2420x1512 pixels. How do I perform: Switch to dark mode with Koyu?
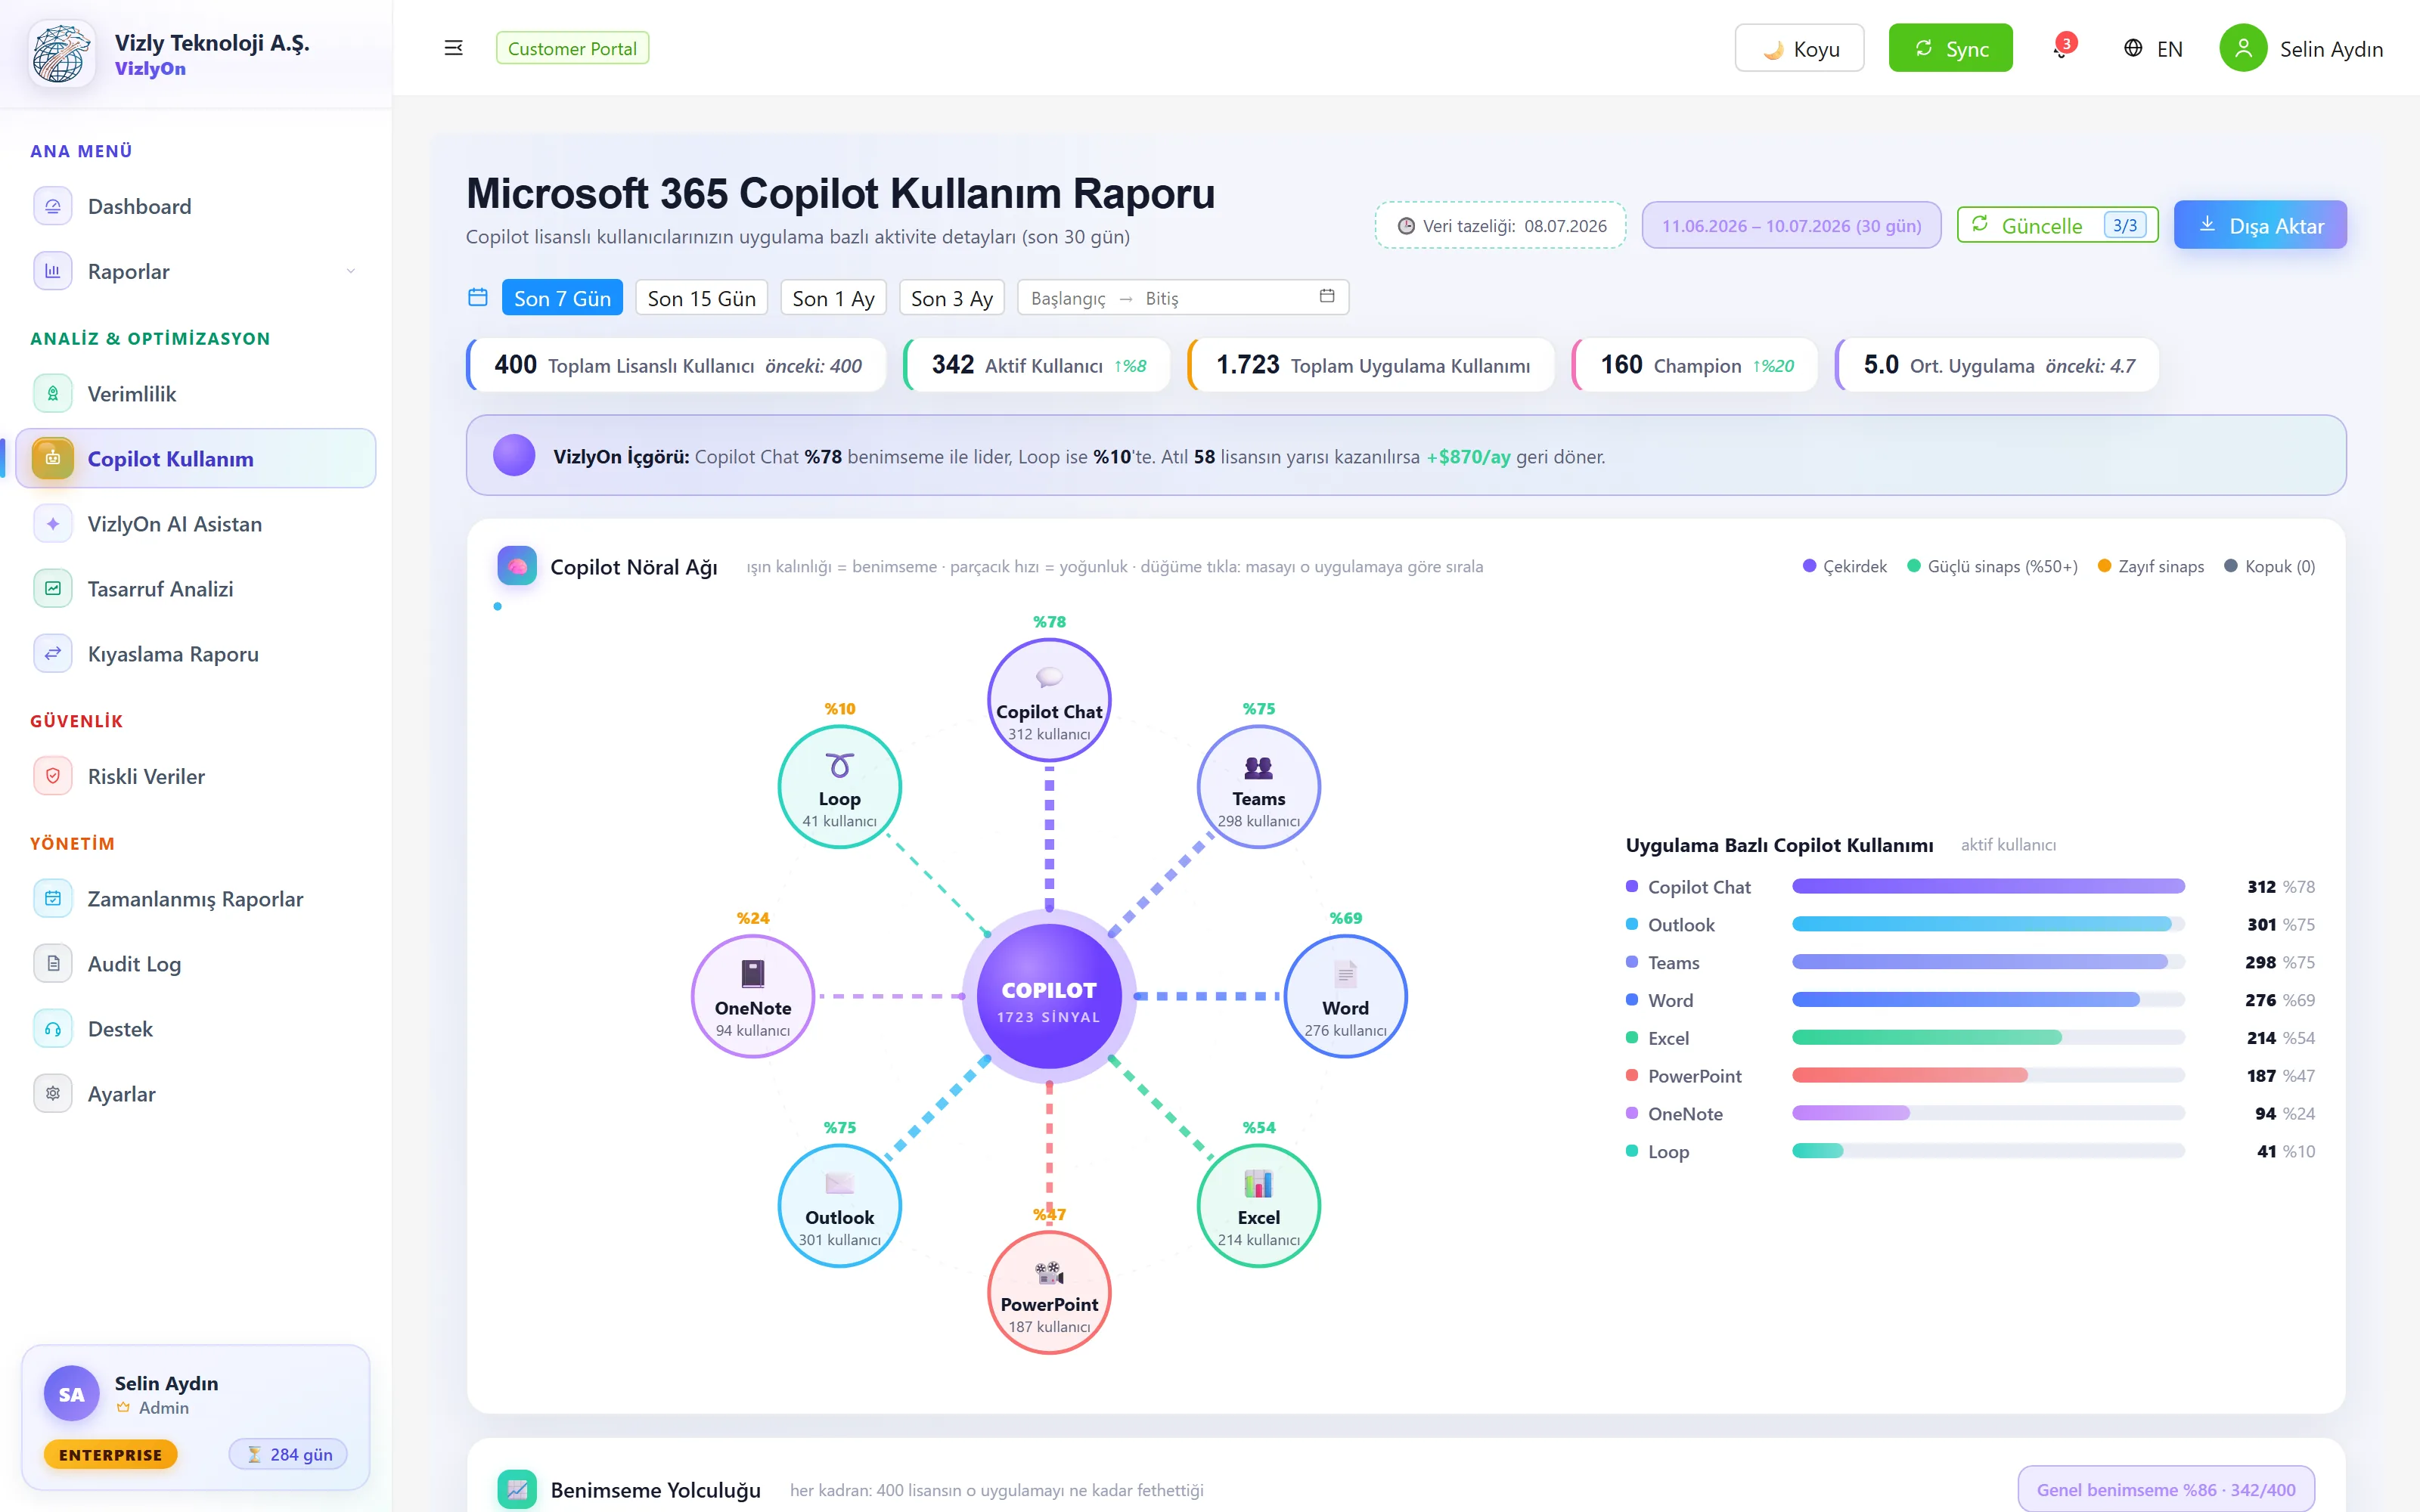[x=1799, y=48]
